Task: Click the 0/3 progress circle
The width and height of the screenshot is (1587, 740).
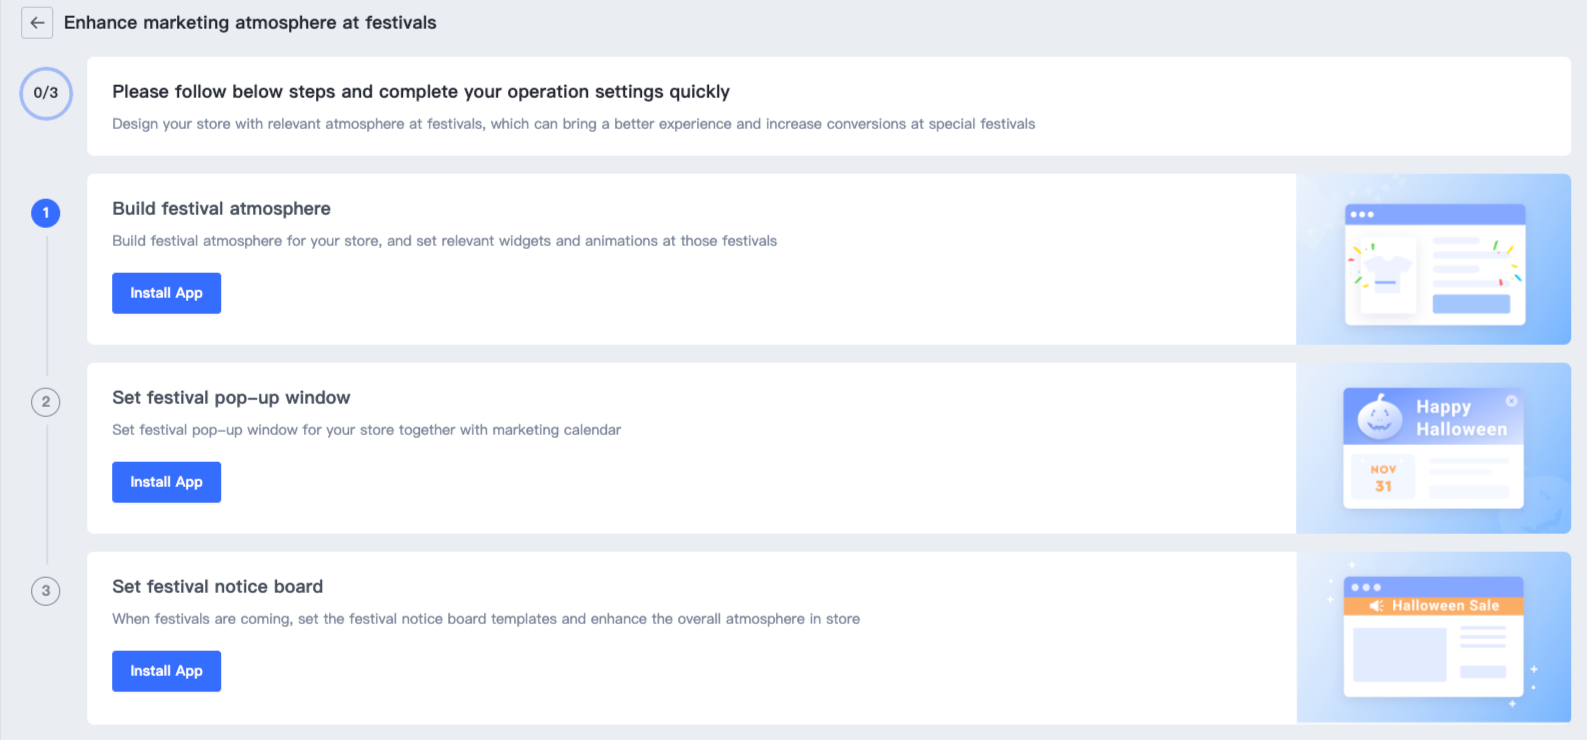Action: (x=46, y=93)
